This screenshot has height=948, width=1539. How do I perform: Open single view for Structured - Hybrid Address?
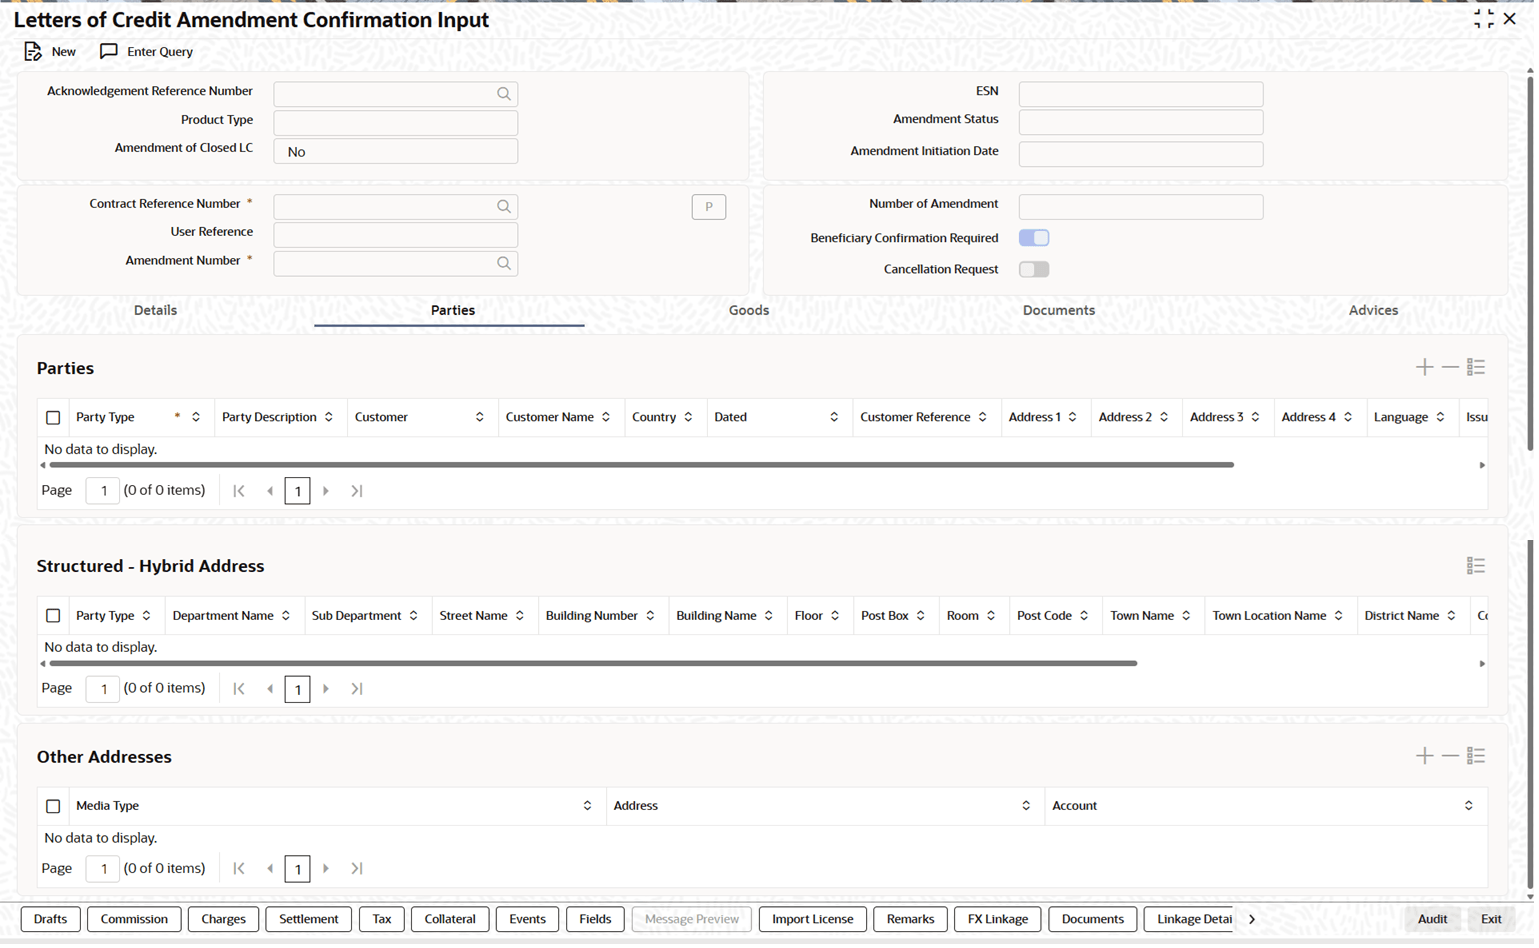pos(1476,566)
